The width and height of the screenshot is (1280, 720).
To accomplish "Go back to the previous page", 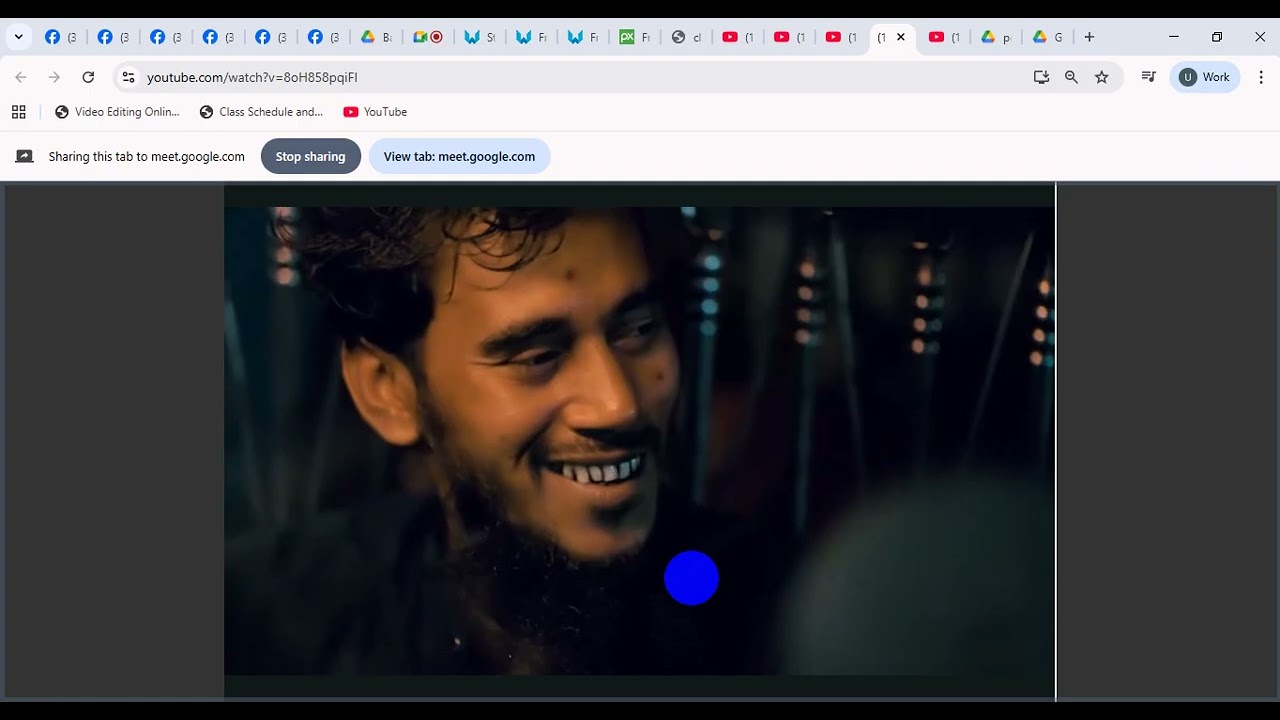I will click(21, 77).
